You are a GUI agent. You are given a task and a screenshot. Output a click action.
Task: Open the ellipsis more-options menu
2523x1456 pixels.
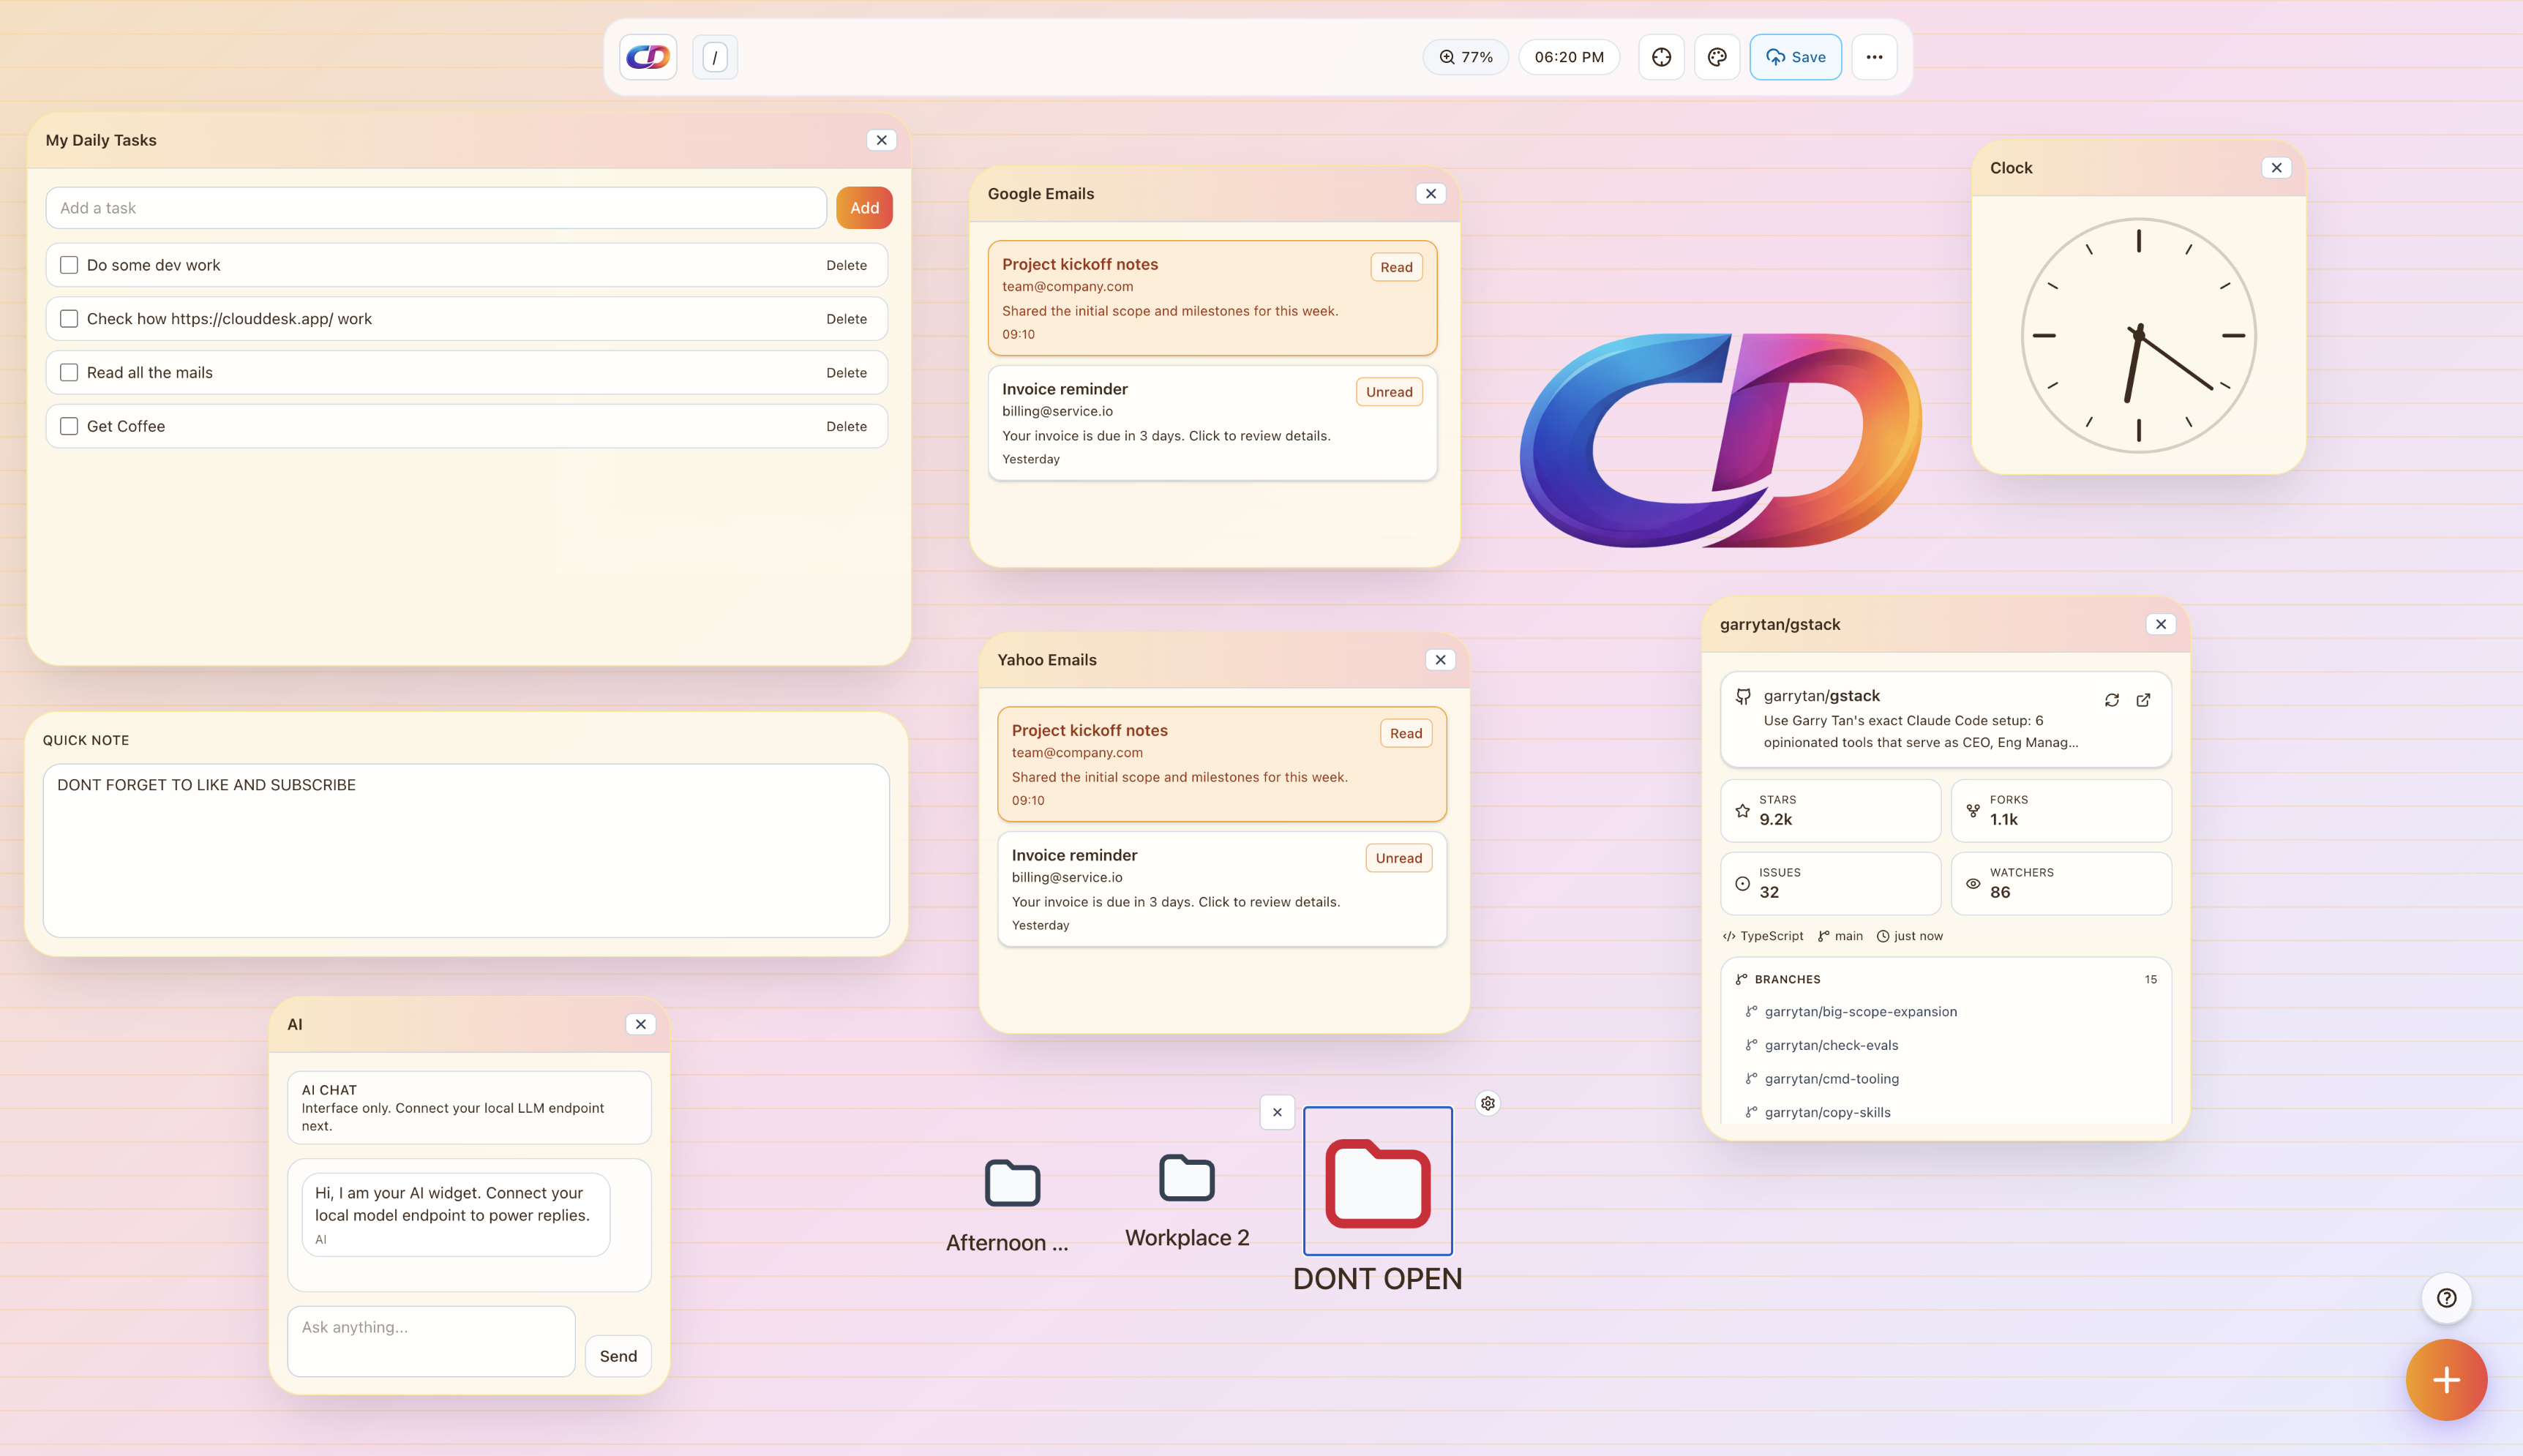pyautogui.click(x=1874, y=57)
